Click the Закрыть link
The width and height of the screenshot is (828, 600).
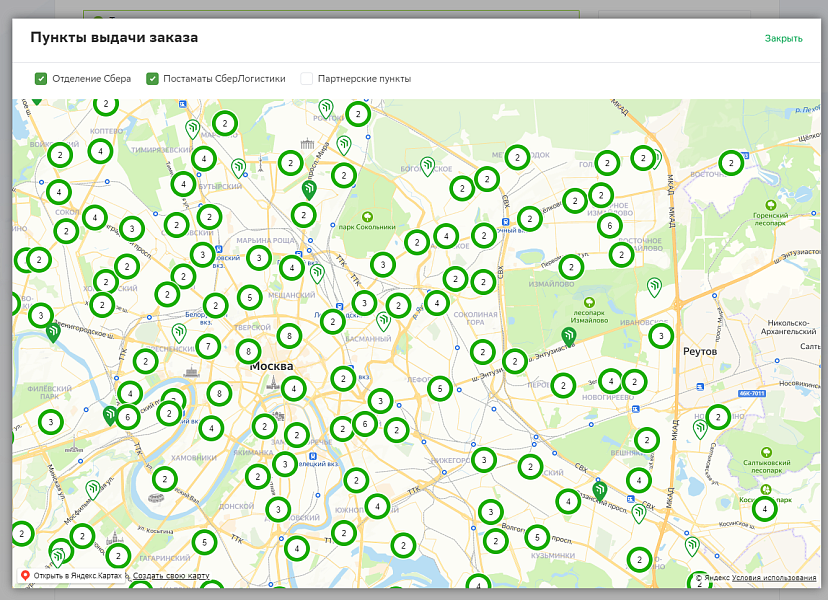click(x=783, y=39)
